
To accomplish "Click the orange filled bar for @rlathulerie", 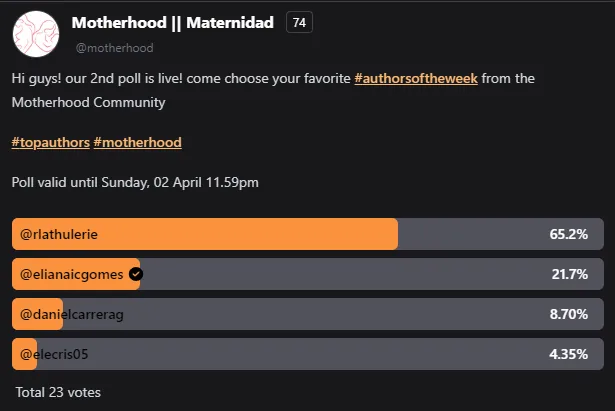I will [205, 234].
